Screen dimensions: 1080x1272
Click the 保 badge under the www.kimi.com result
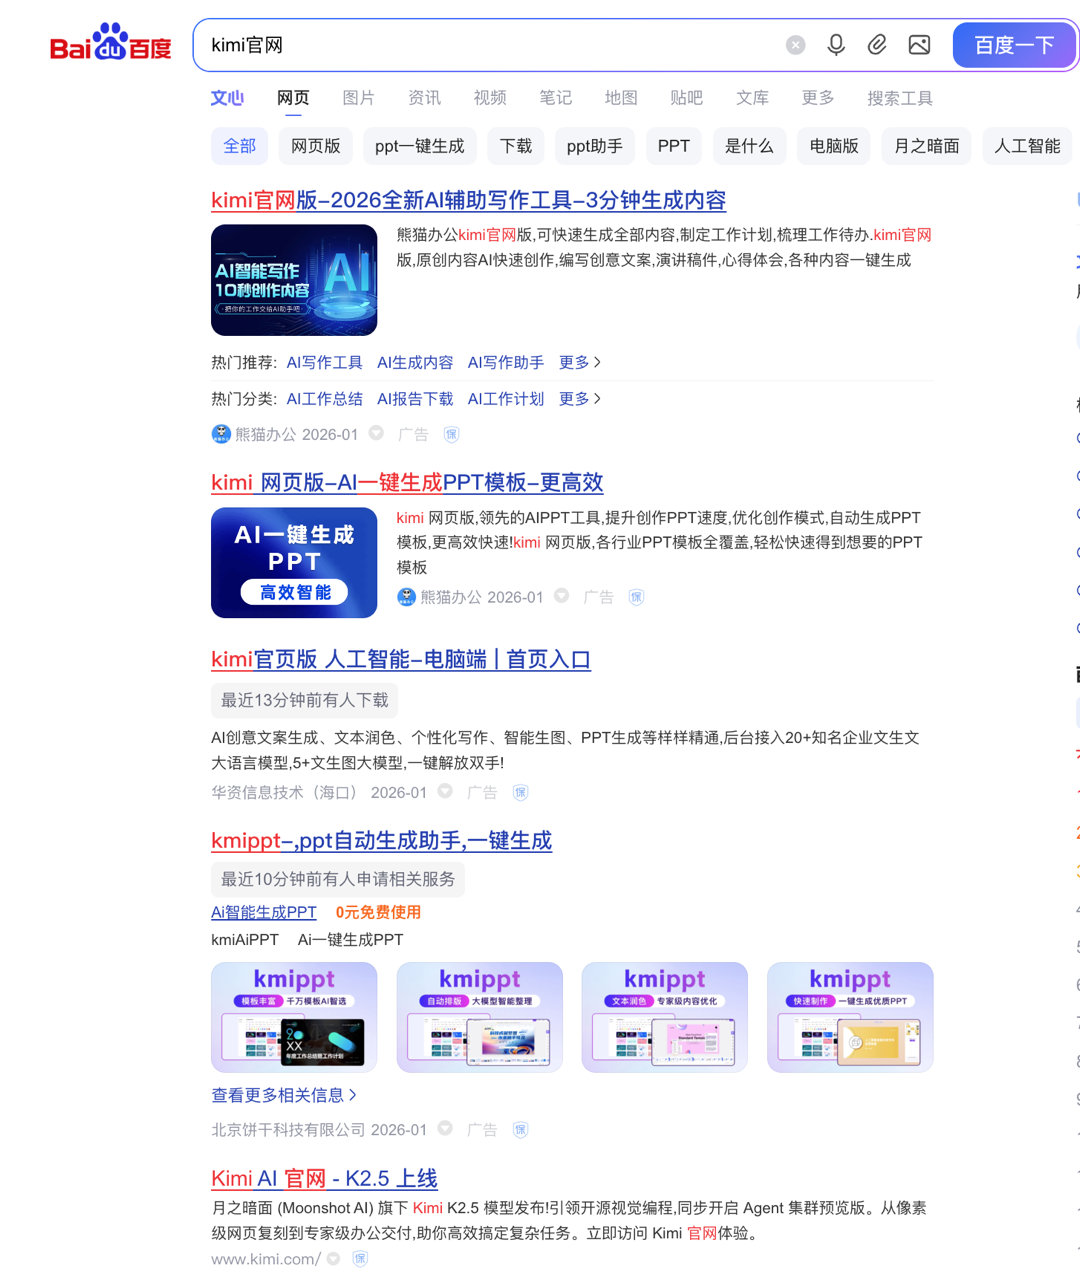pyautogui.click(x=359, y=1258)
